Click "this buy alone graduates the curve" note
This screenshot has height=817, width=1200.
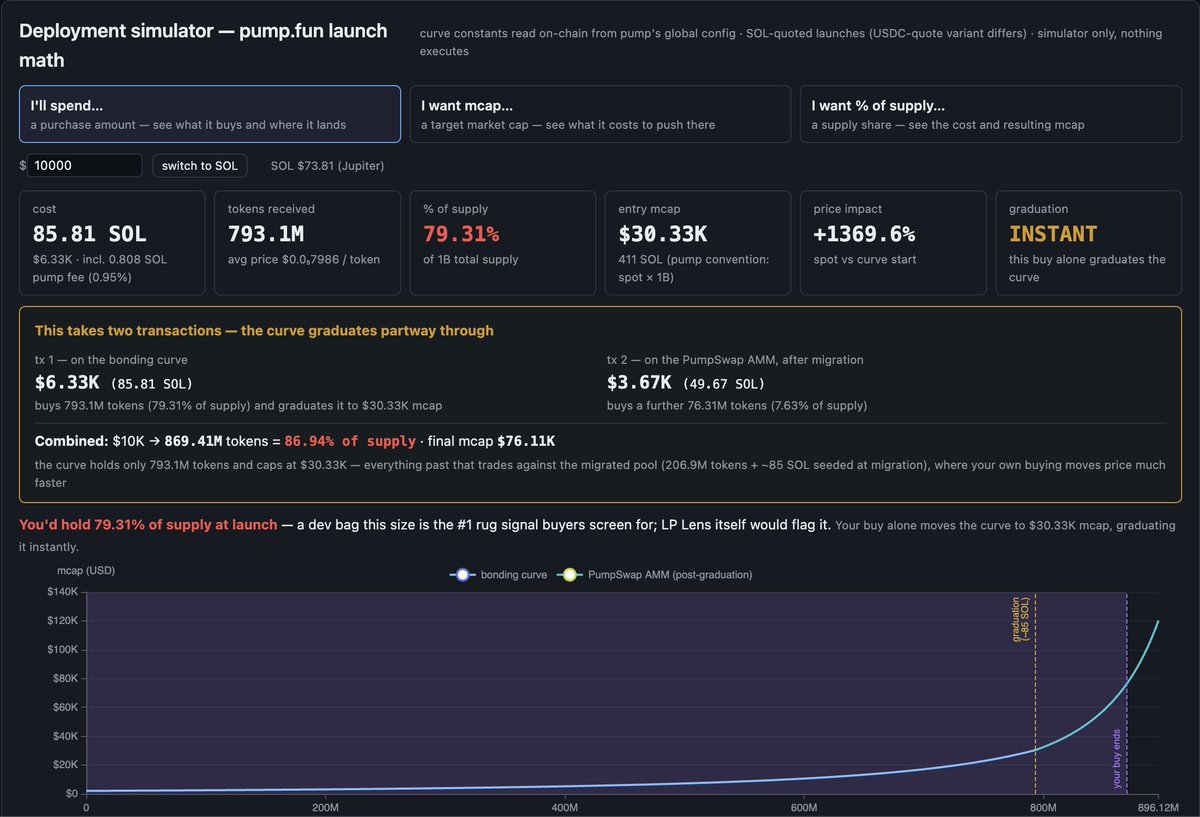(x=1087, y=267)
